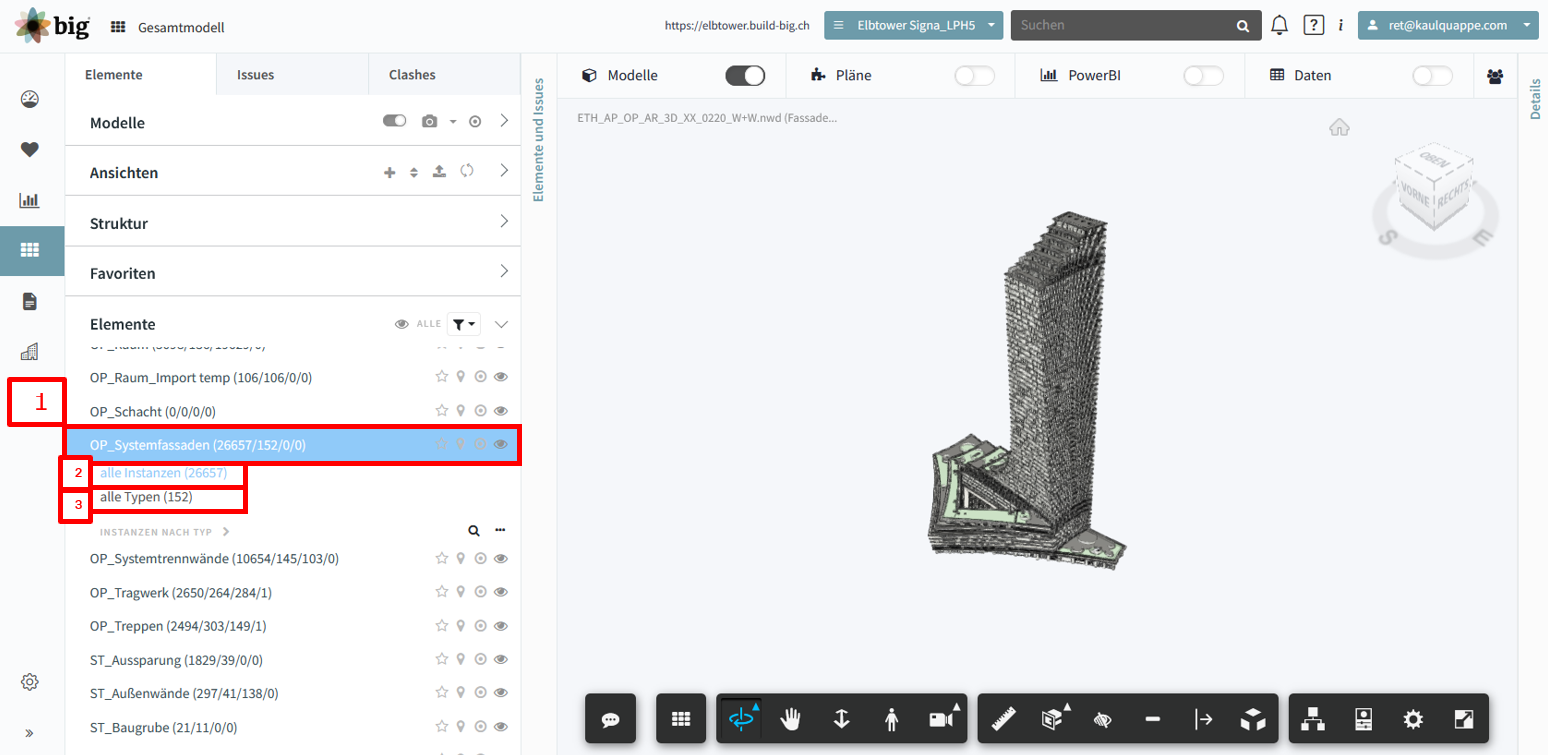
Task: Open the Elemente filter dropdown
Action: coord(464,324)
